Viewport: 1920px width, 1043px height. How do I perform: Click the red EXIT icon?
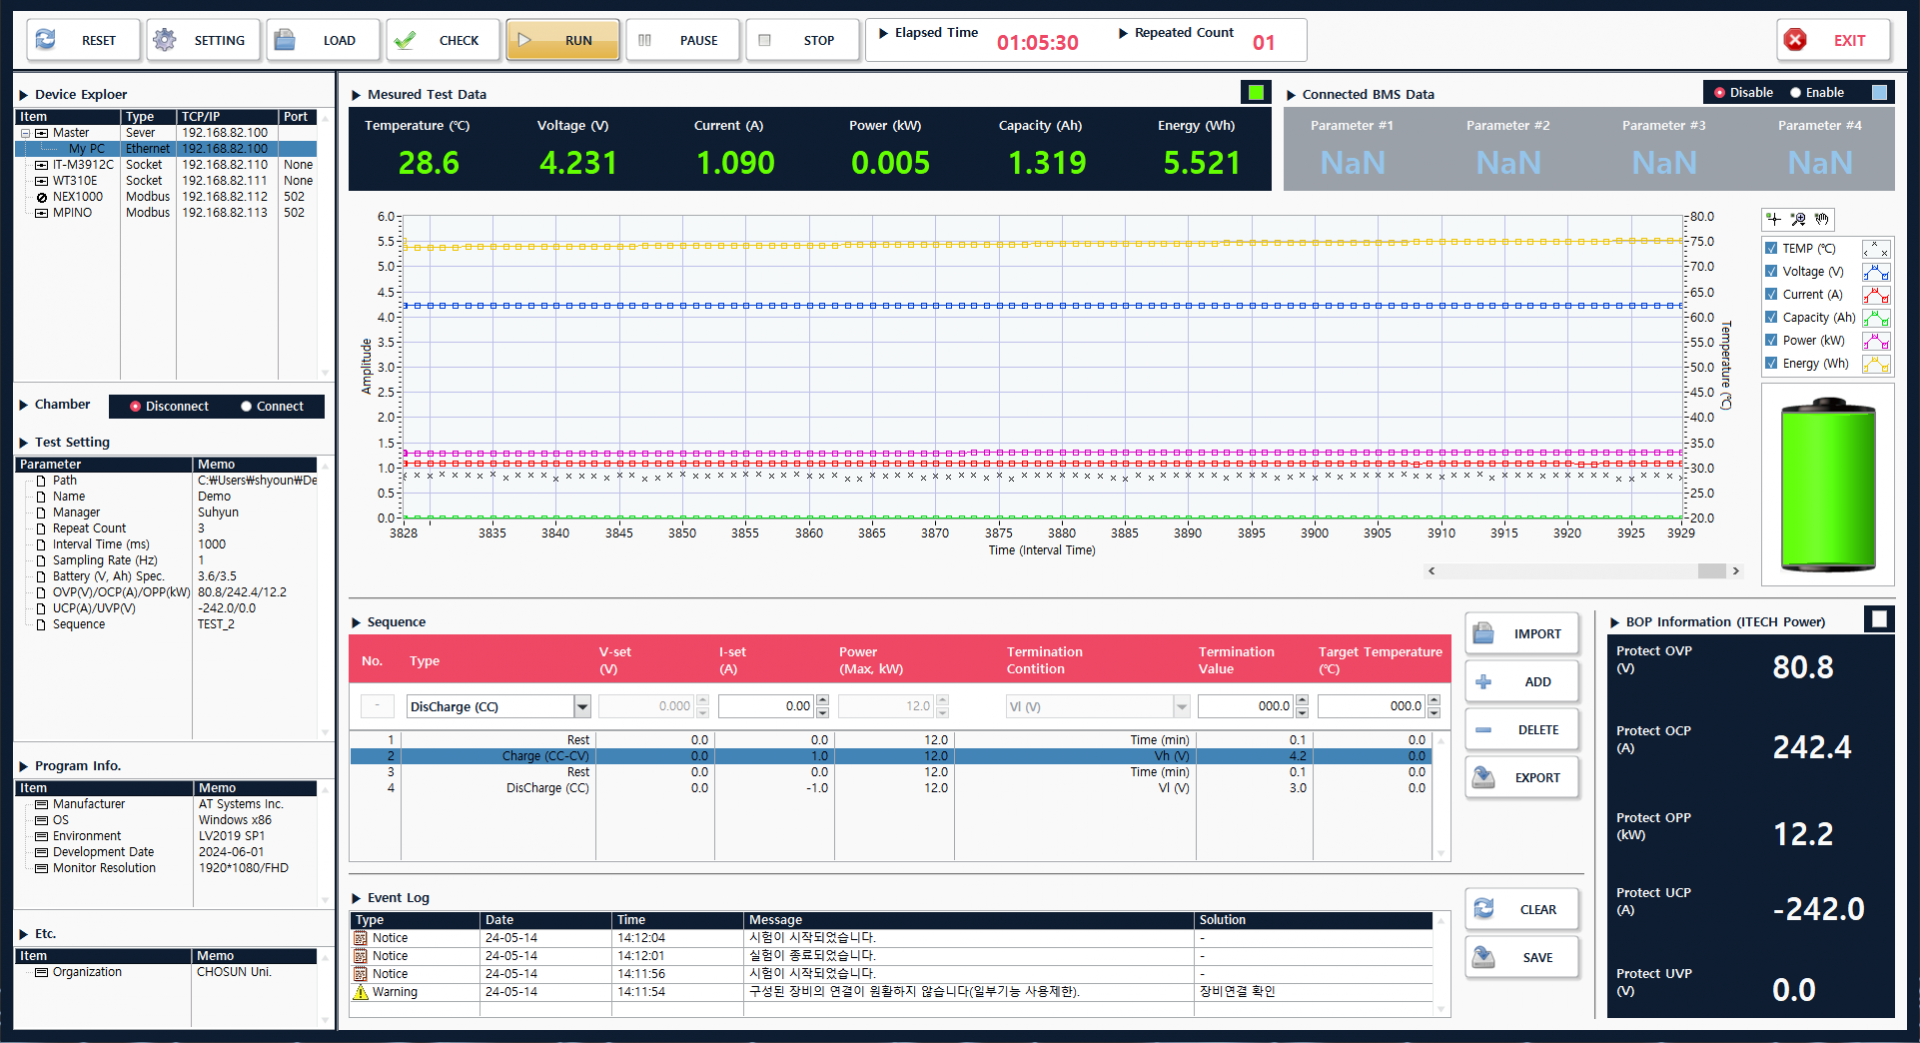[x=1796, y=40]
